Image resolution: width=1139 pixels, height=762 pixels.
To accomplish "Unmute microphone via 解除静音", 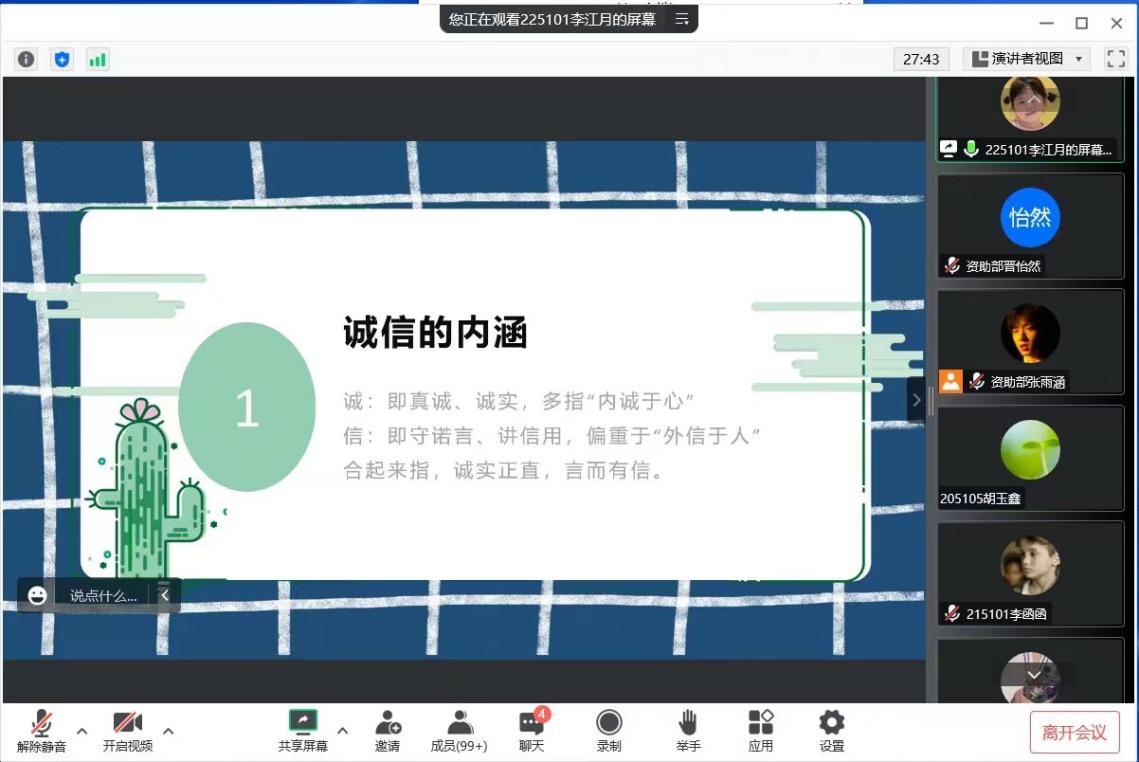I will (x=41, y=730).
